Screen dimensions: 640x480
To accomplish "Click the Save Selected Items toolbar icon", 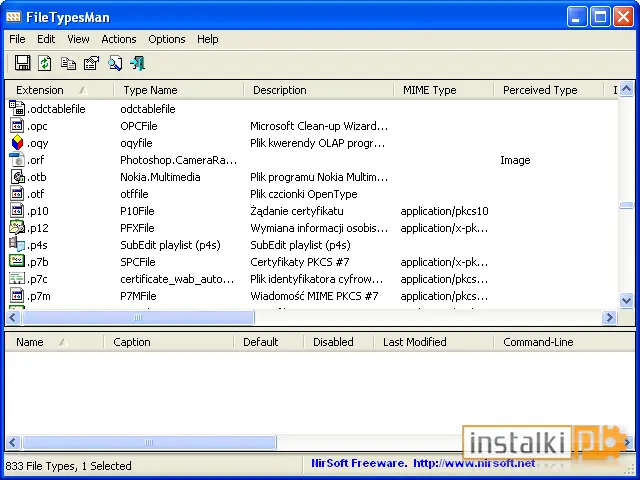I will coord(22,63).
